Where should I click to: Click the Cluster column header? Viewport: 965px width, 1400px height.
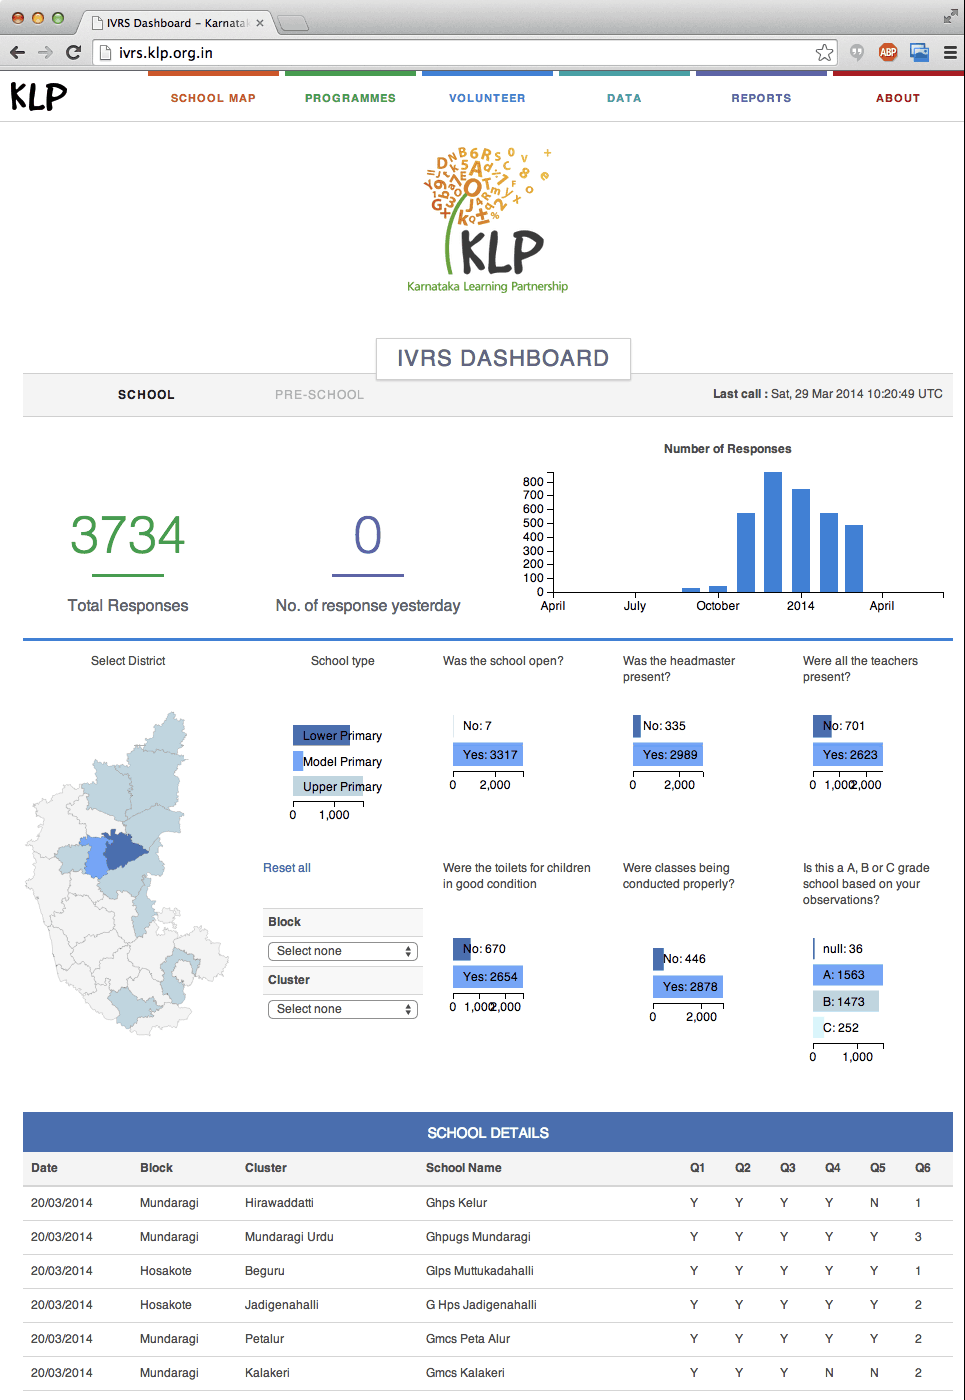tap(266, 1168)
